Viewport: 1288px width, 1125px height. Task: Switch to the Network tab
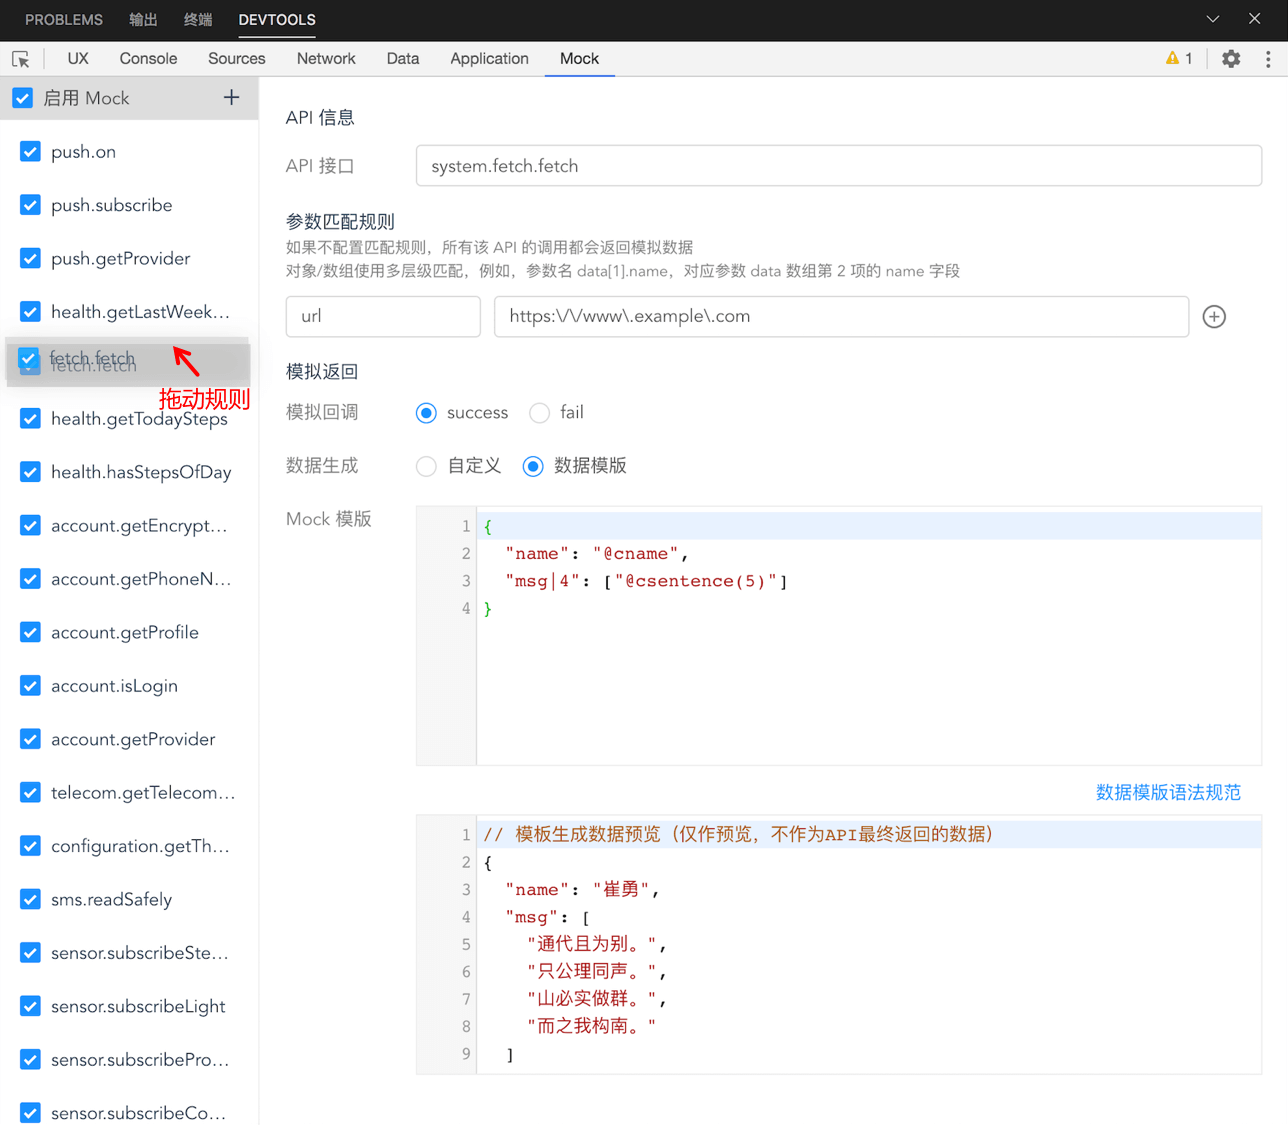tap(326, 59)
